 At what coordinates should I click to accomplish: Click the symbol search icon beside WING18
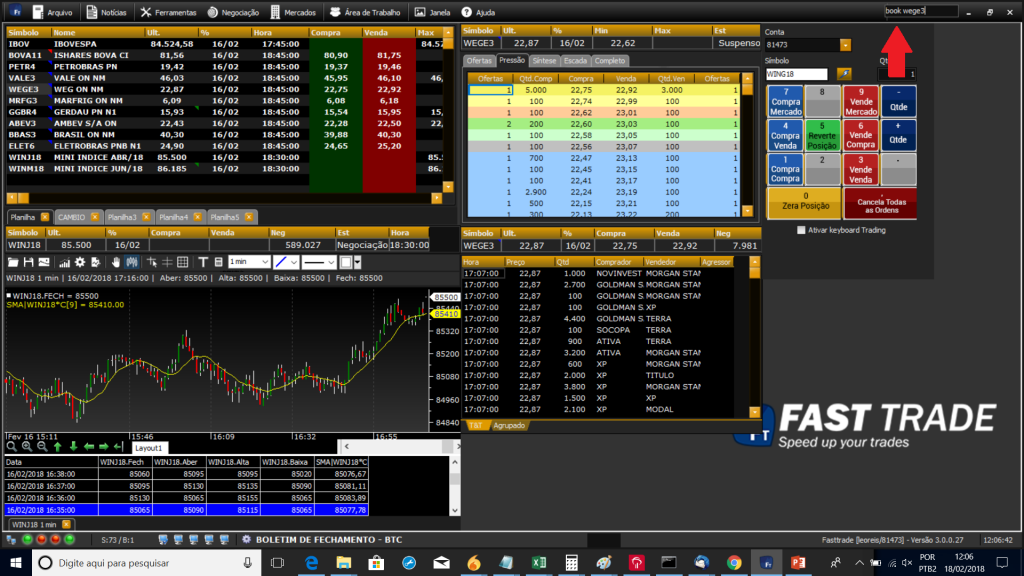tap(844, 74)
